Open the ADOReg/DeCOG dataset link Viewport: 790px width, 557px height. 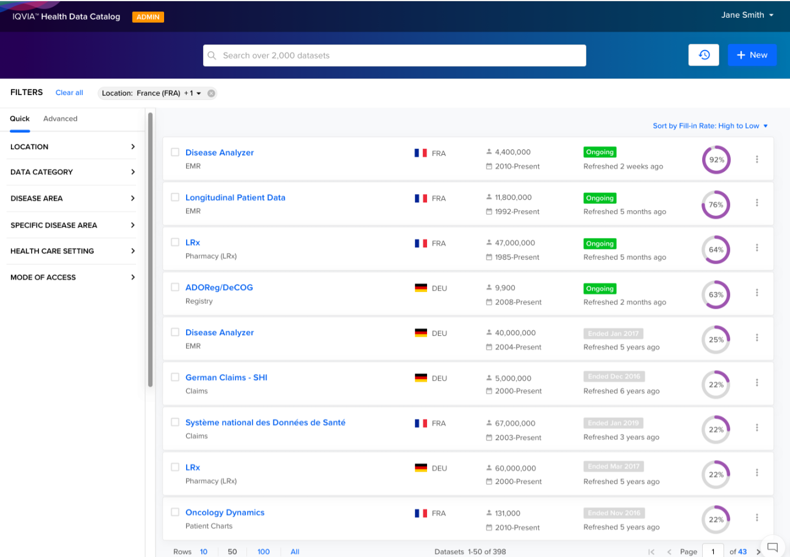[219, 288]
